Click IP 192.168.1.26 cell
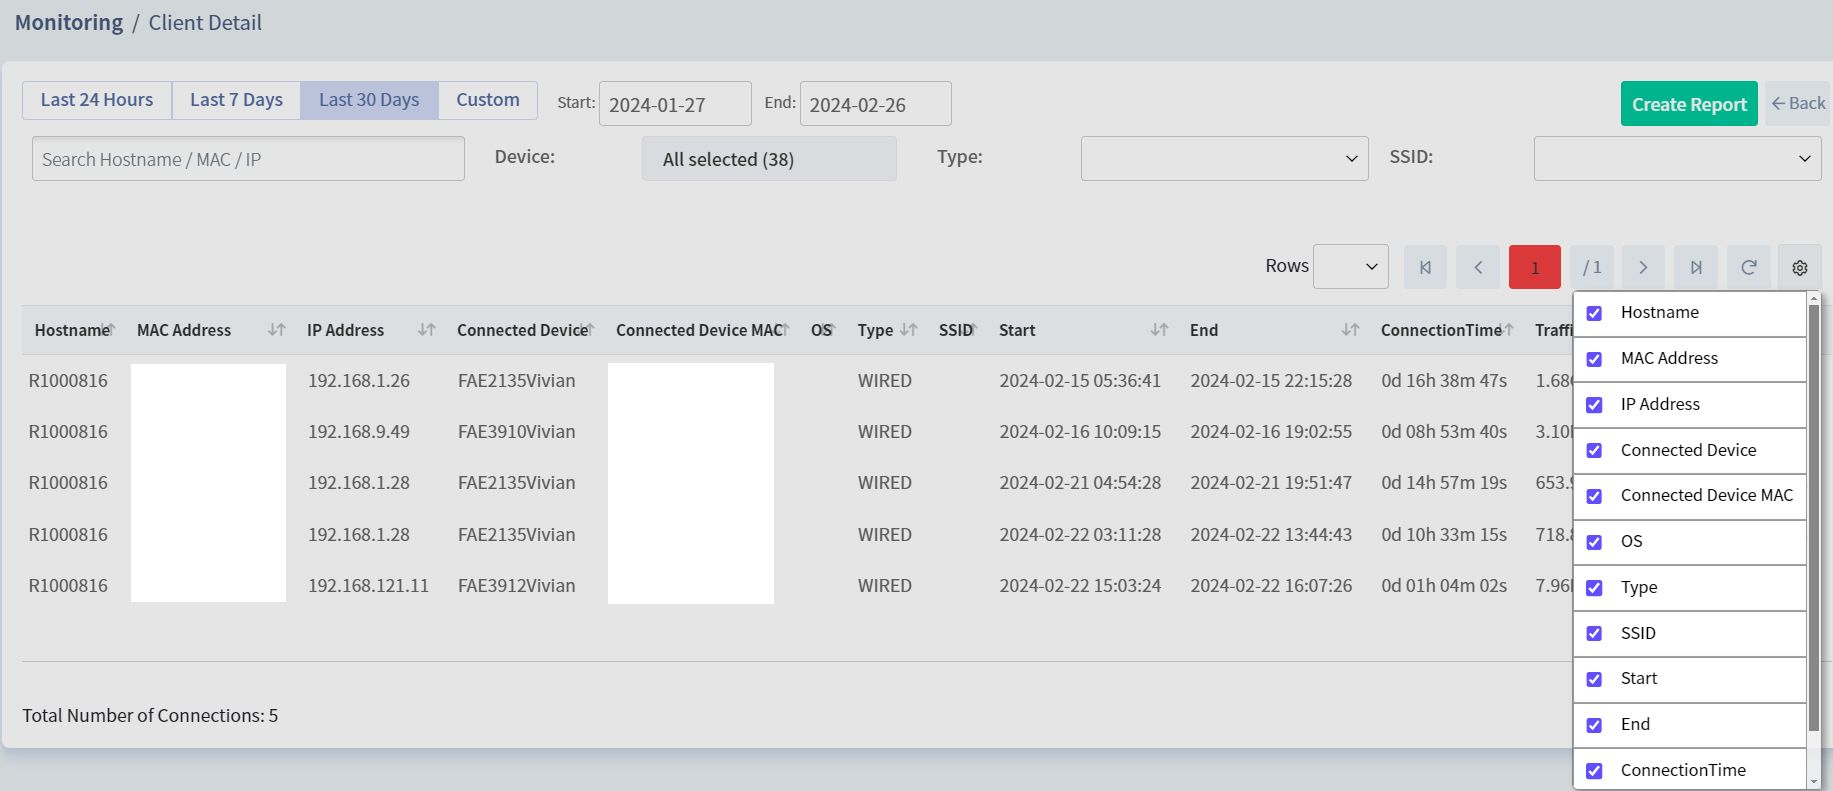Screen dimensions: 1833x791 click(x=359, y=381)
